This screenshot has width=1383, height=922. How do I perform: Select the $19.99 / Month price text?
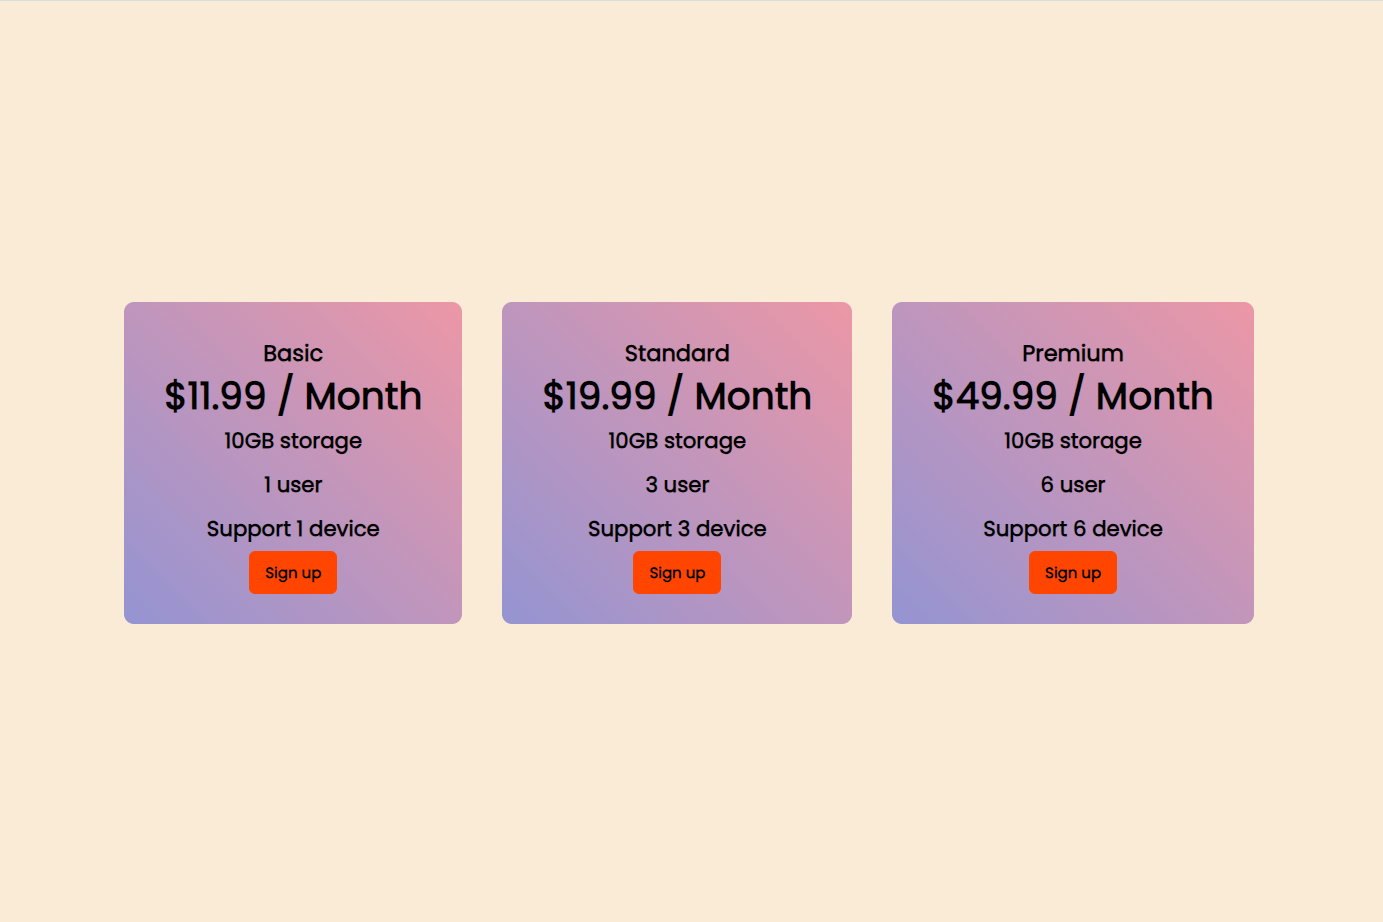pos(677,396)
